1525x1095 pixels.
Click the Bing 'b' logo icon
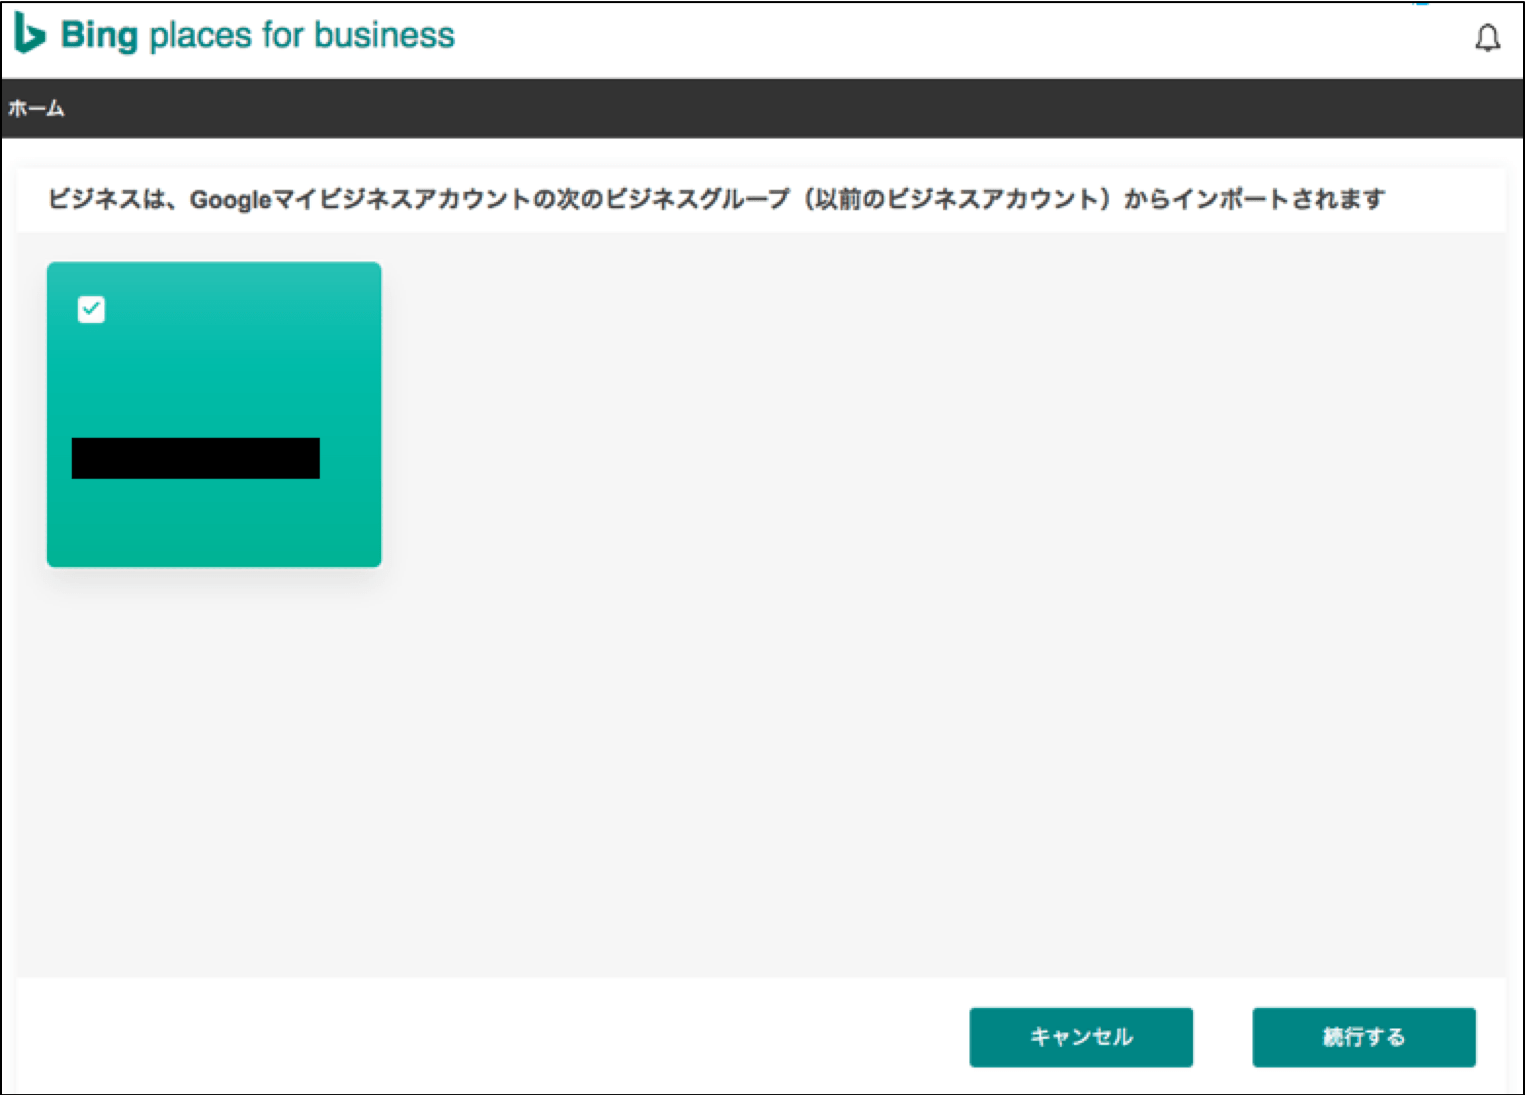pyautogui.click(x=29, y=35)
